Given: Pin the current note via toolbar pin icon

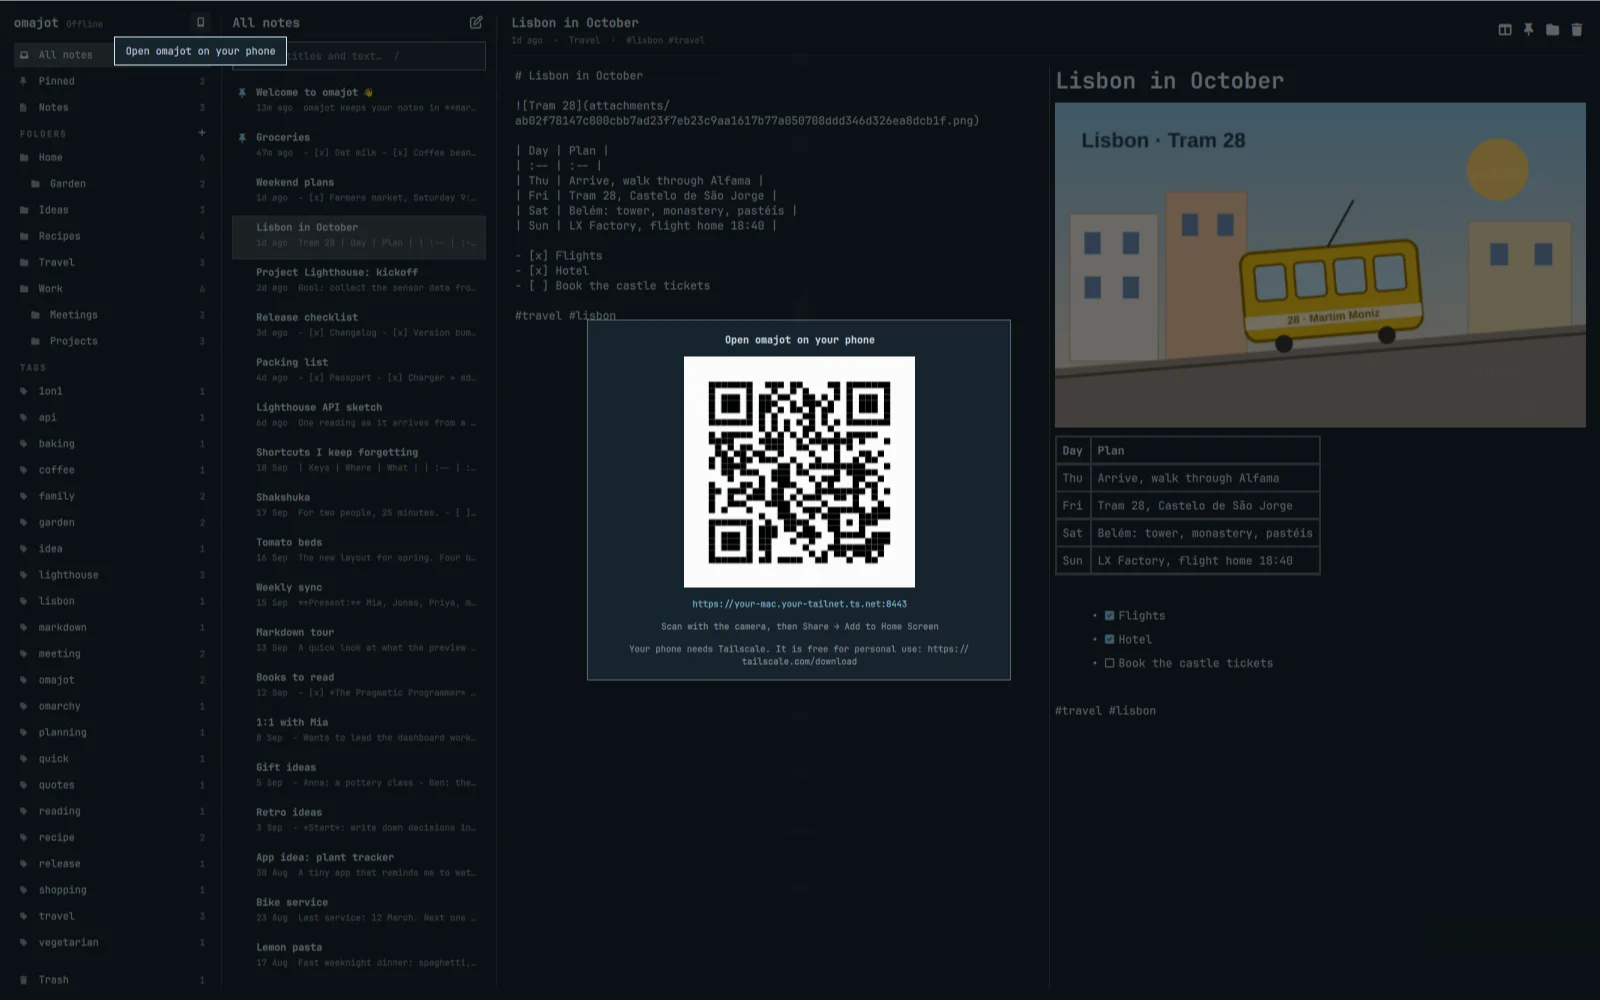Looking at the screenshot, I should click(1528, 30).
